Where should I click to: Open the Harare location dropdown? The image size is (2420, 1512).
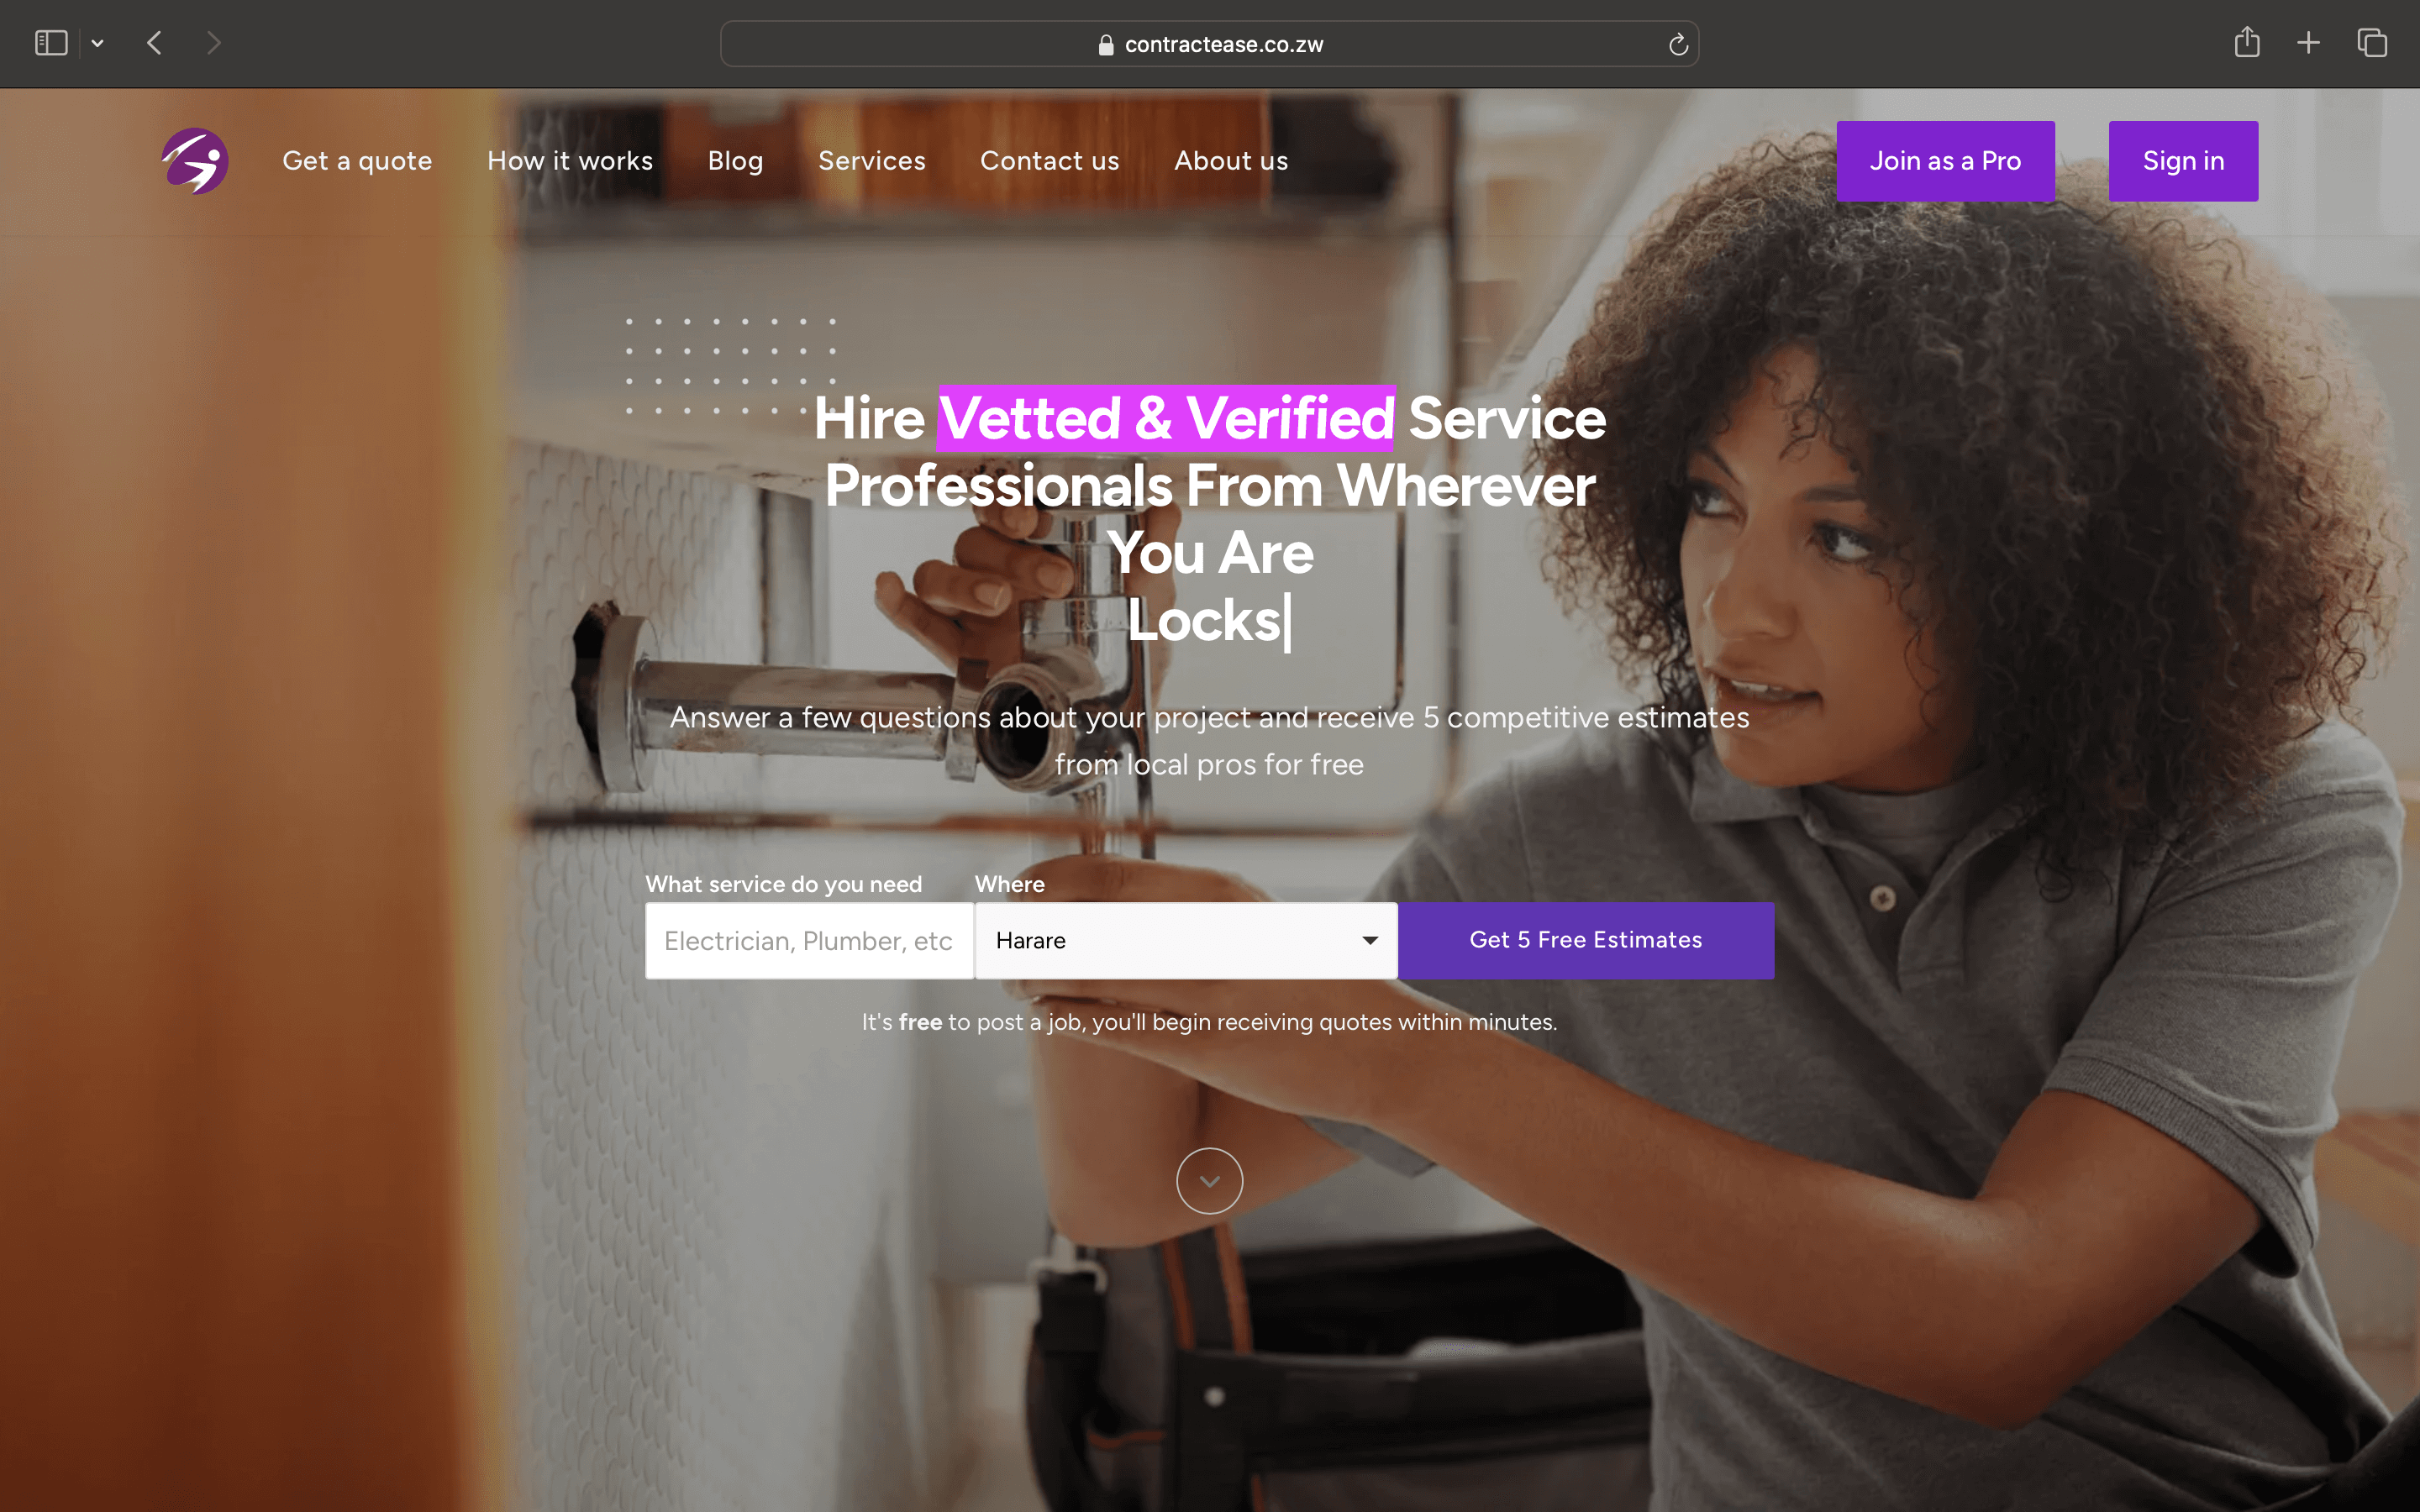tap(1186, 941)
